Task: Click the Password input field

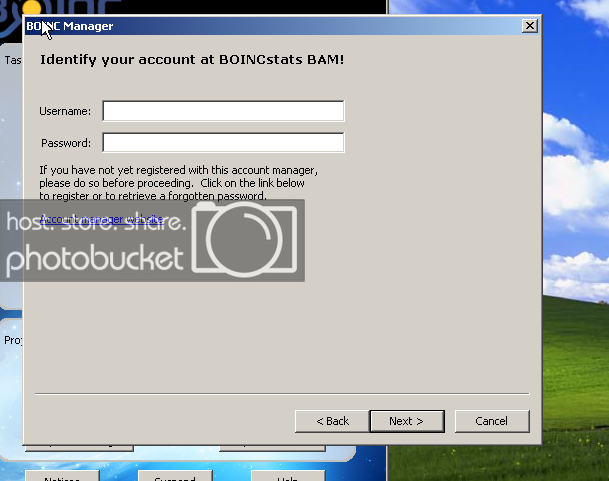Action: 223,143
